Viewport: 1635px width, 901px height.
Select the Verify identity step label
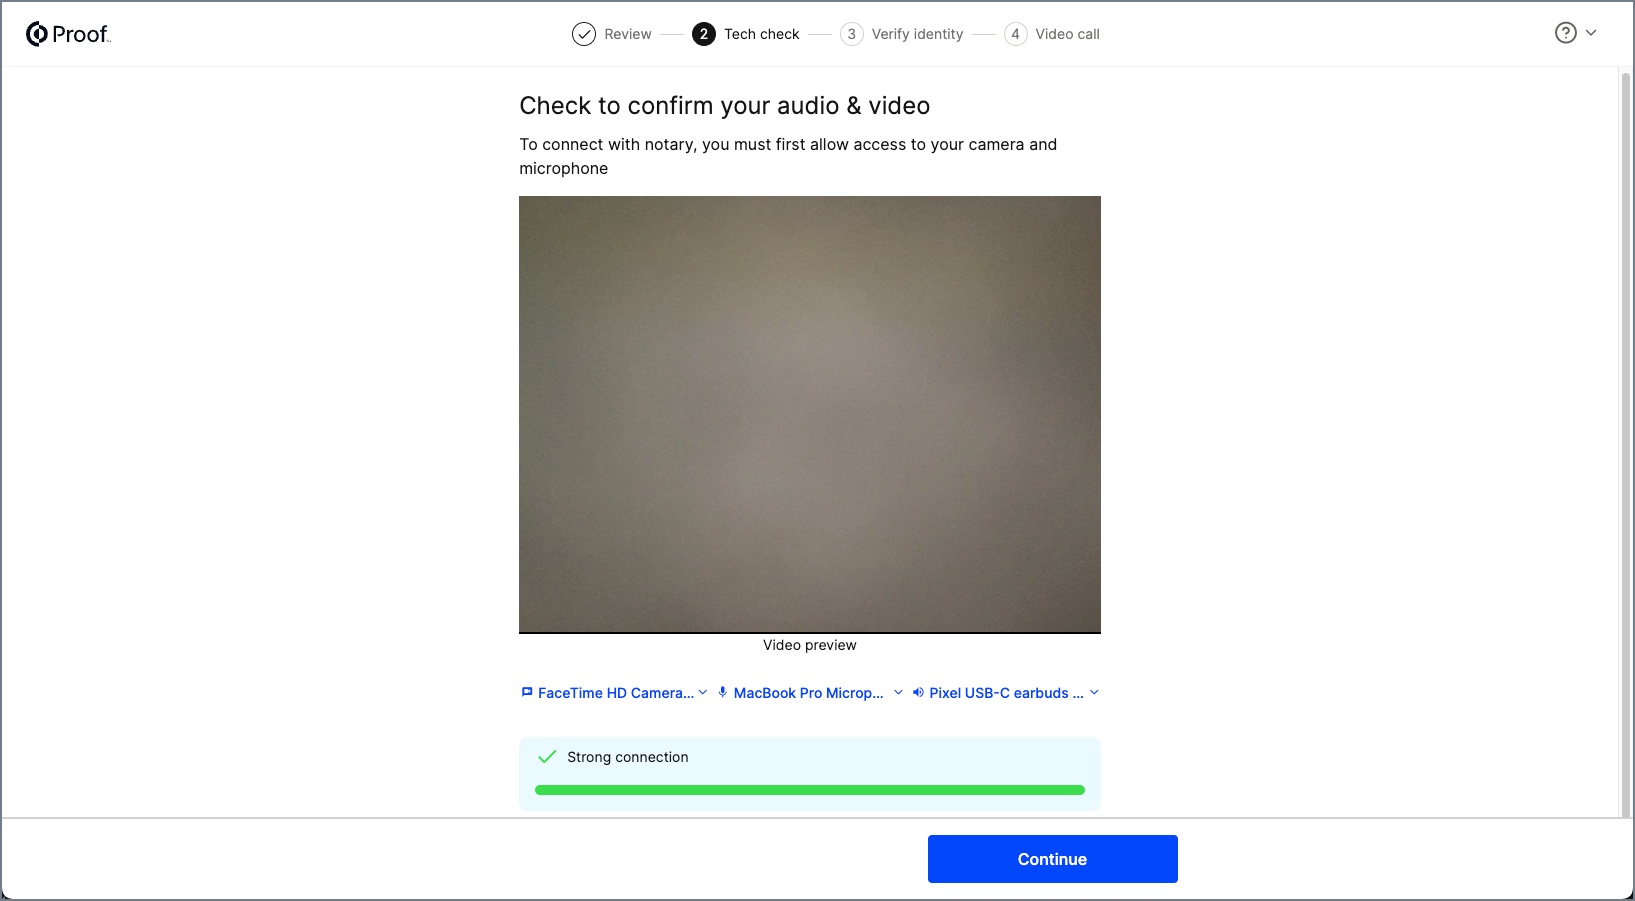click(x=917, y=34)
